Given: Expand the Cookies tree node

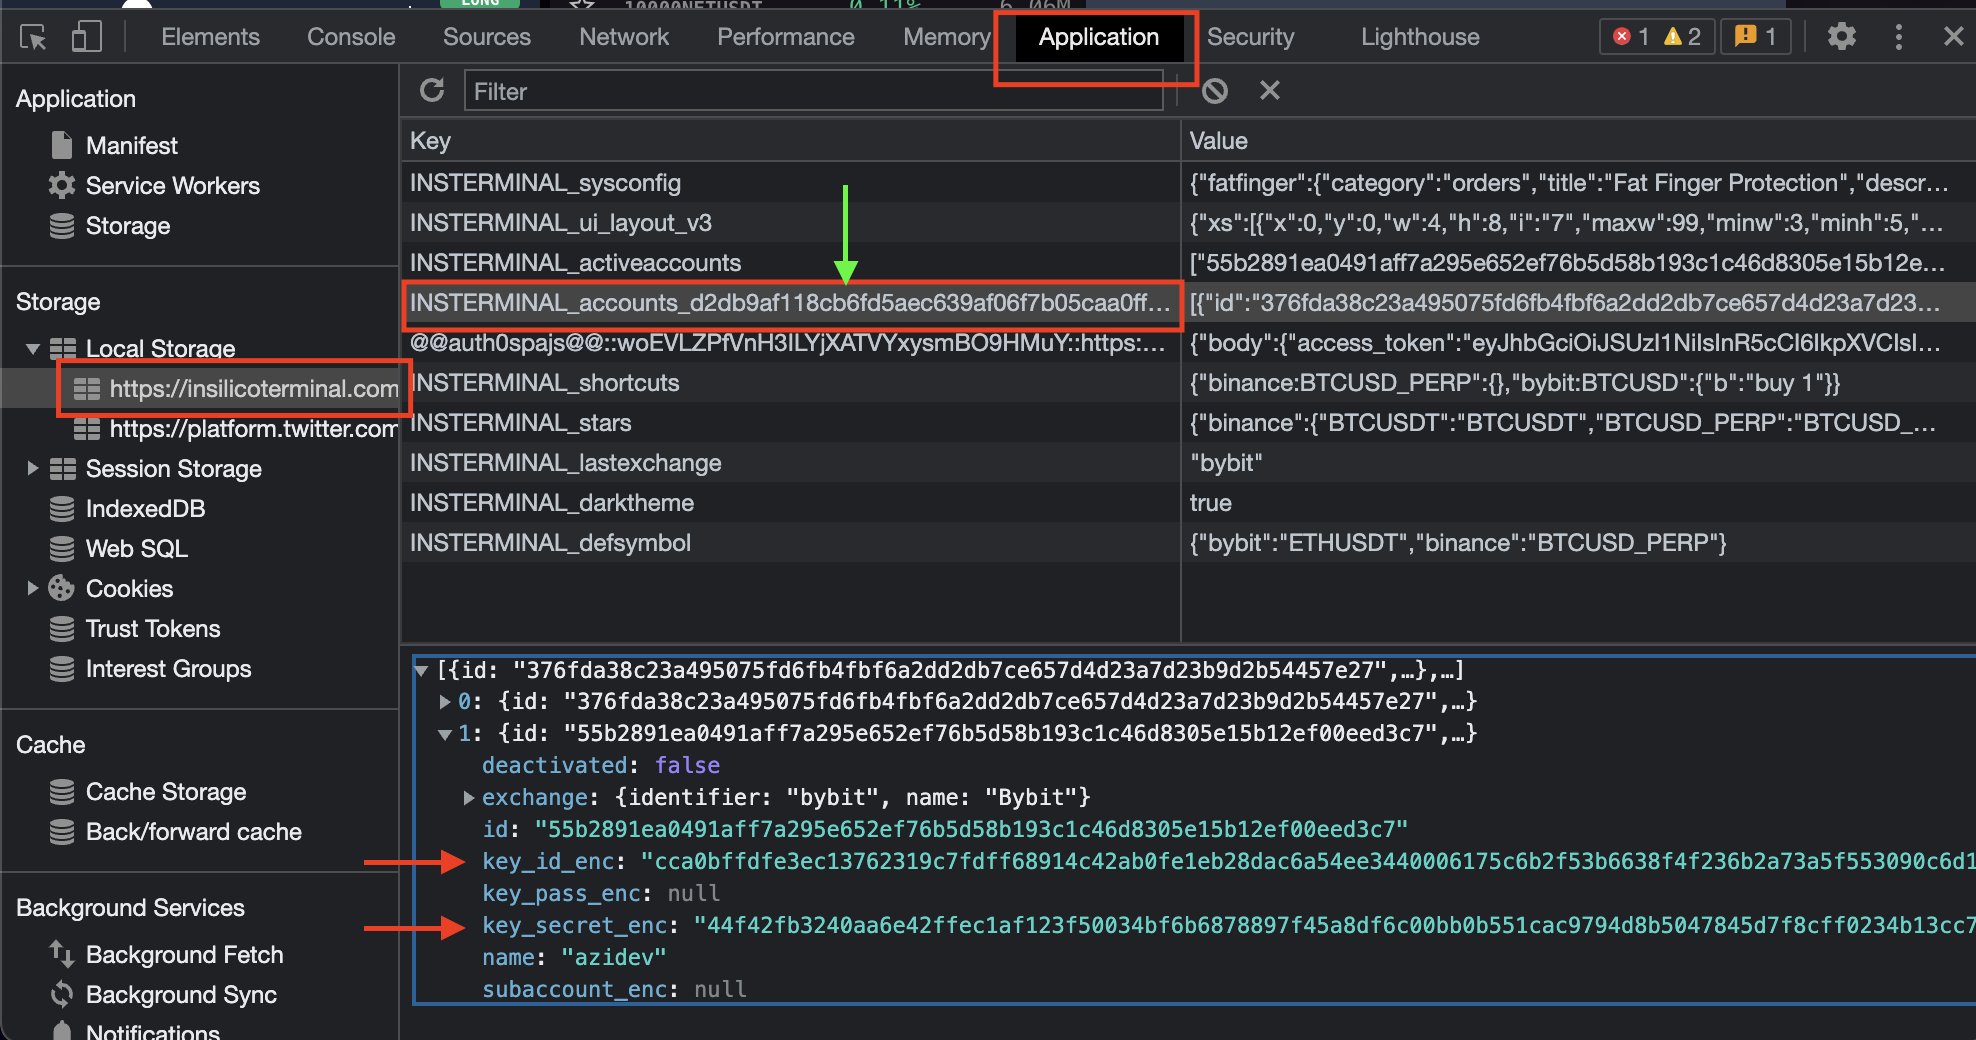Looking at the screenshot, I should (33, 588).
